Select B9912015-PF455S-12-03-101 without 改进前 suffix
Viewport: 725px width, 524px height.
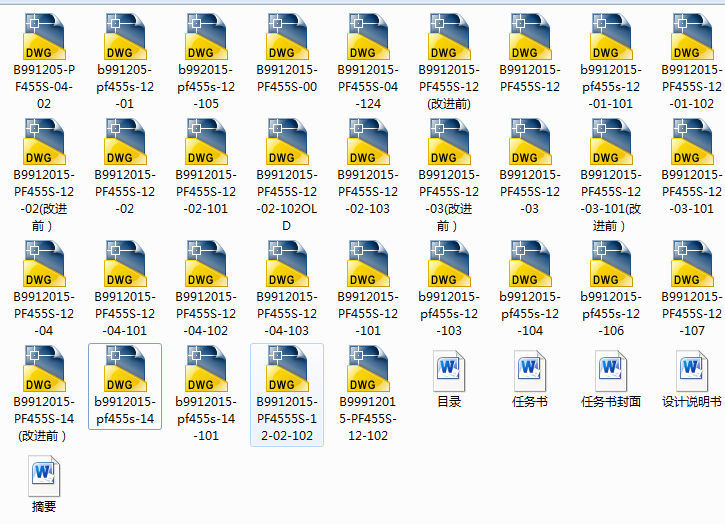point(692,166)
